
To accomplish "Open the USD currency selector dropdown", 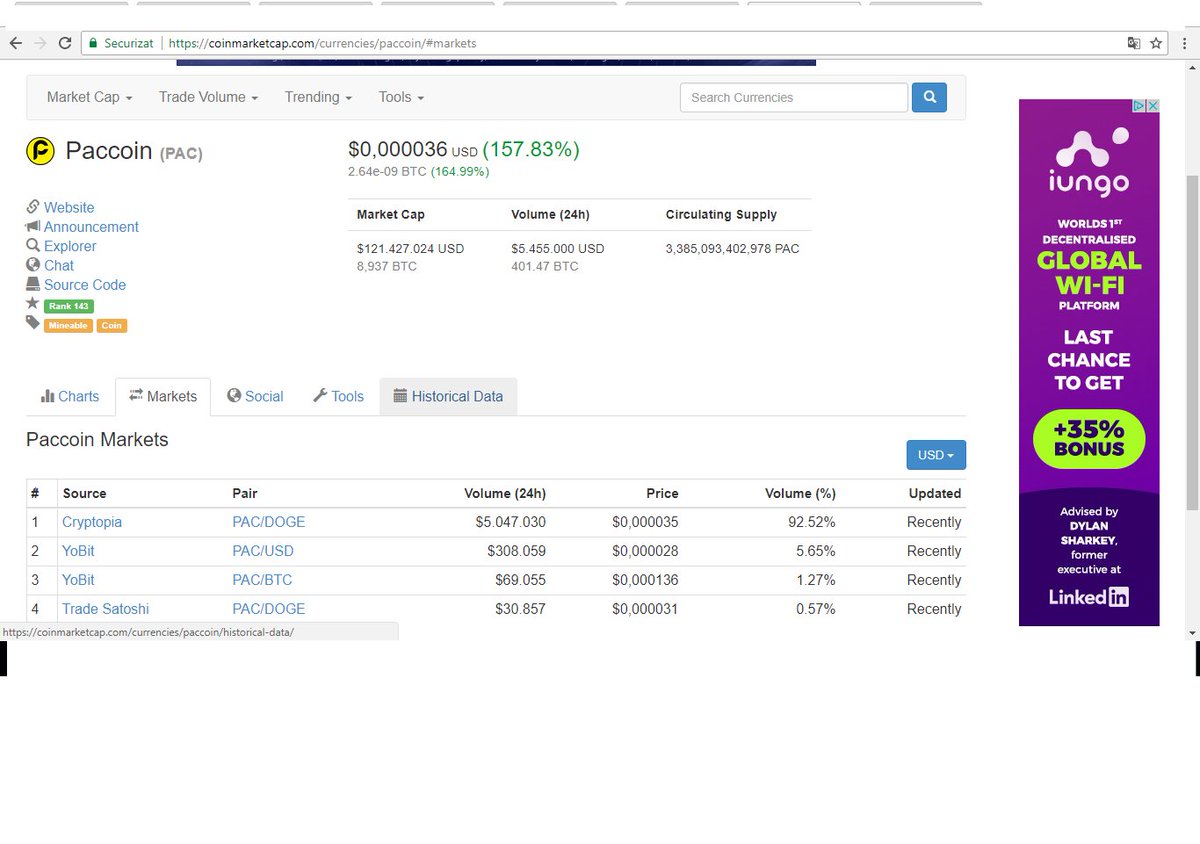I will pyautogui.click(x=936, y=455).
